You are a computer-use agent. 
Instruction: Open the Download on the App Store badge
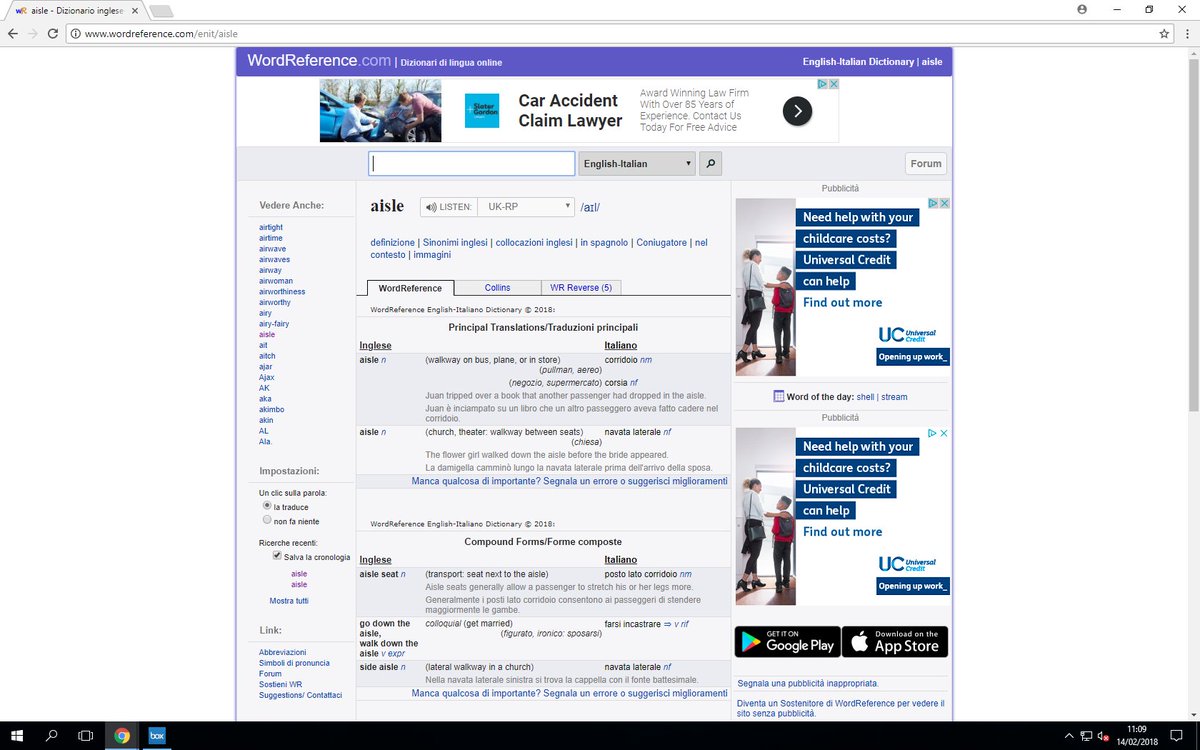[895, 641]
